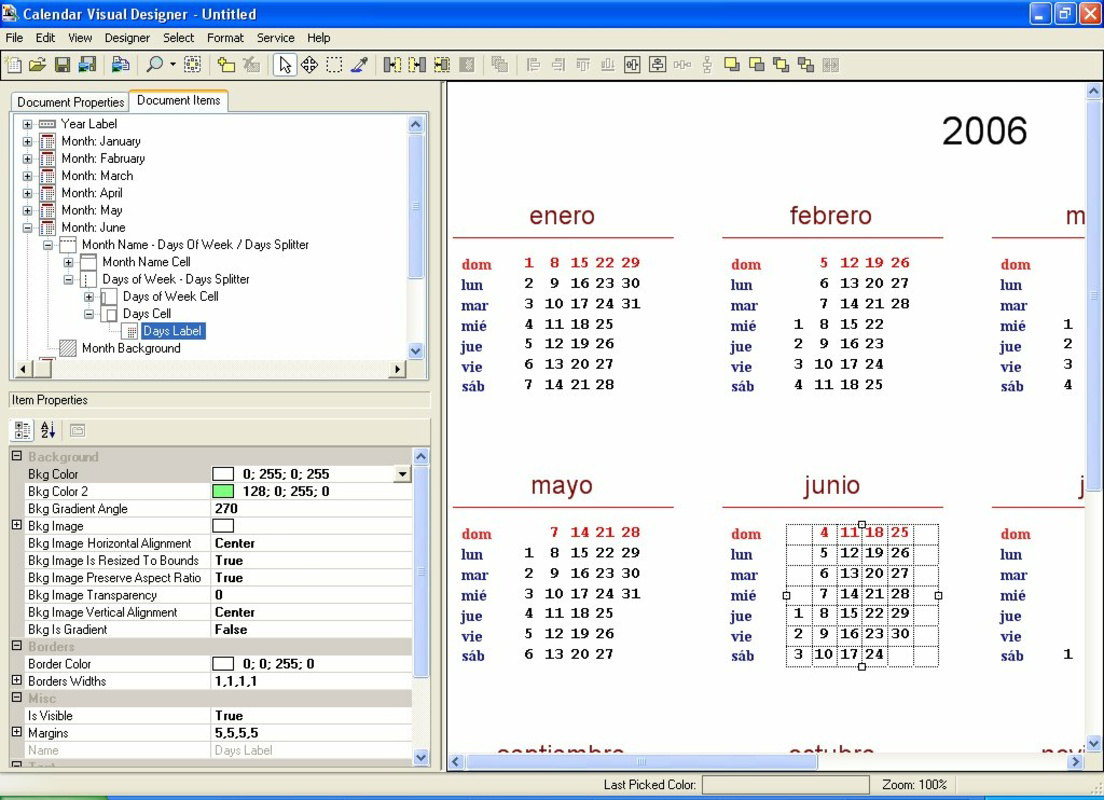1104x800 pixels.
Task: Click the properties grid scroll-down arrow
Action: click(421, 758)
